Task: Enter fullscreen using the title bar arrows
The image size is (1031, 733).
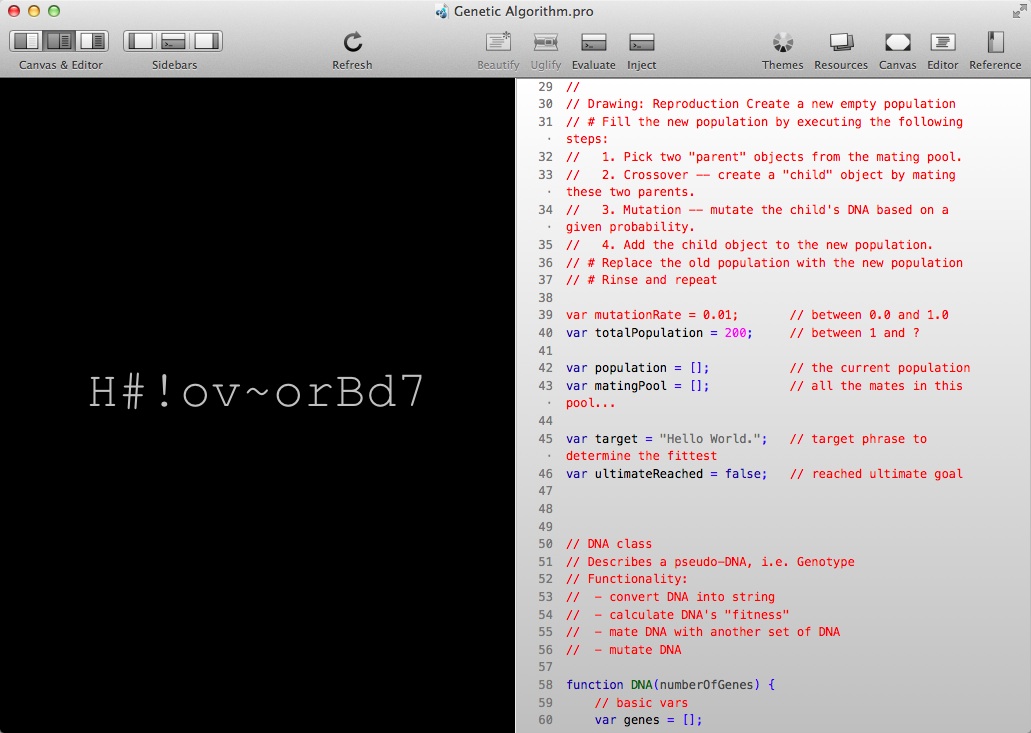Action: pyautogui.click(x=1018, y=11)
